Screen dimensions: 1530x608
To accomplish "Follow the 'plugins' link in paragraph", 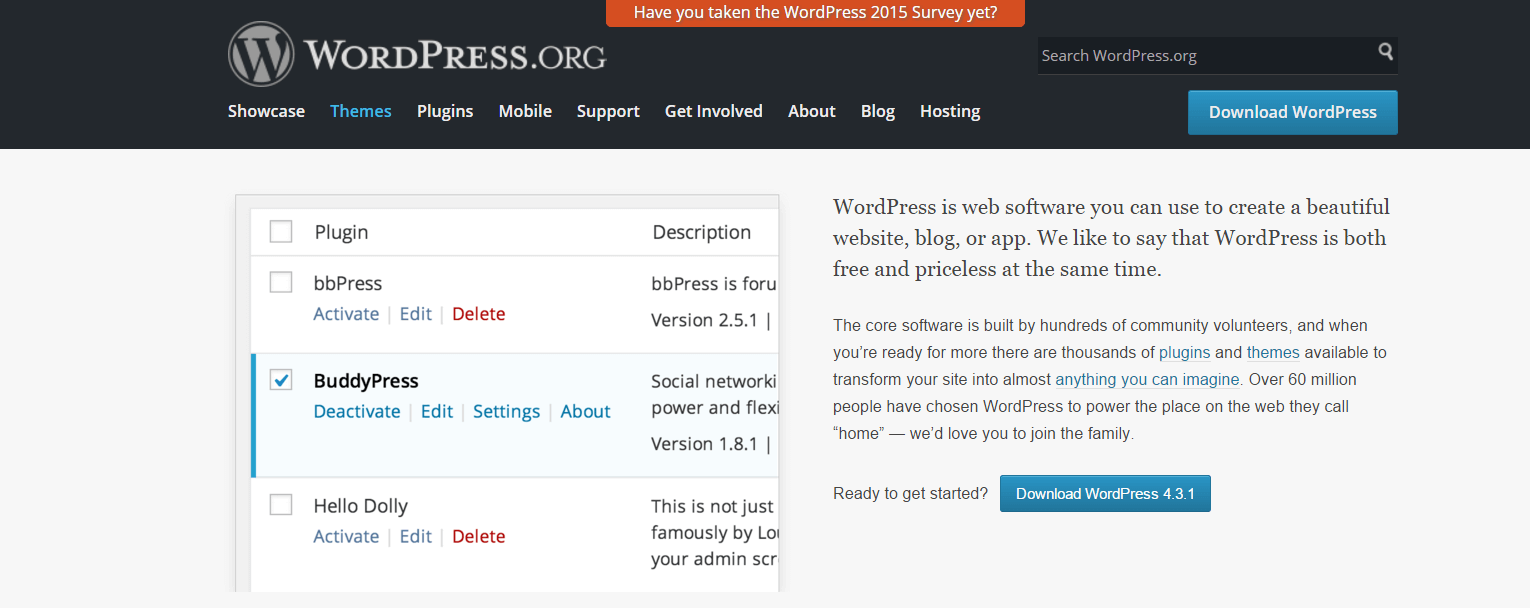I will click(1184, 352).
